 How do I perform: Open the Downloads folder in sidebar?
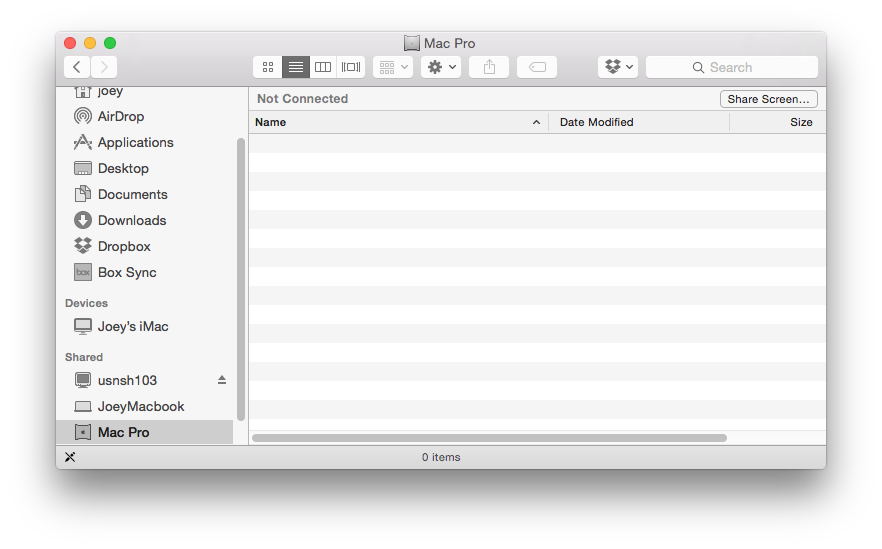(x=145, y=220)
